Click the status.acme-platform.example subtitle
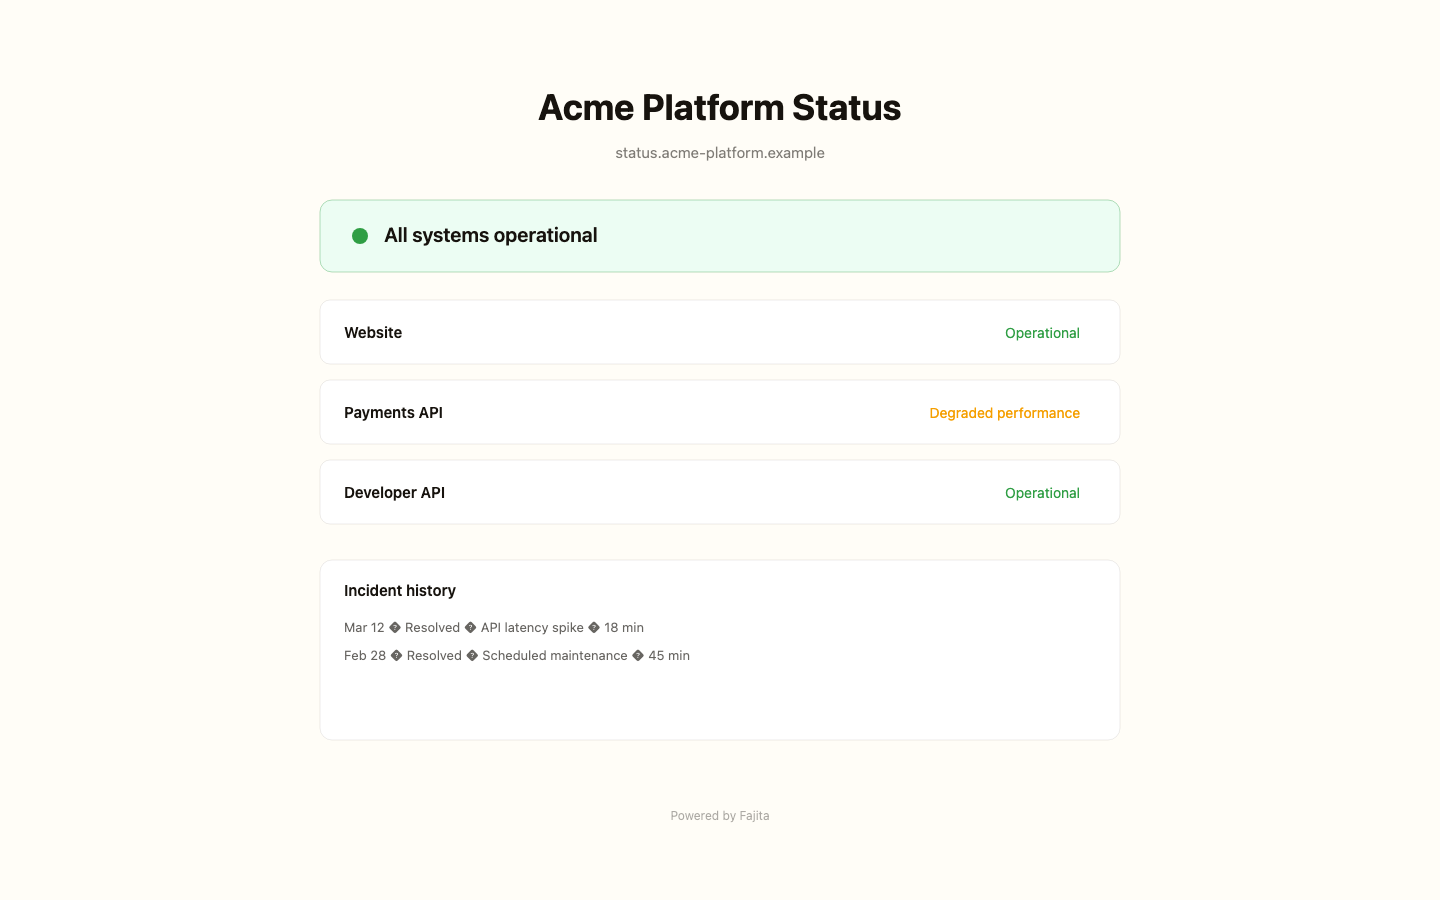 tap(720, 153)
